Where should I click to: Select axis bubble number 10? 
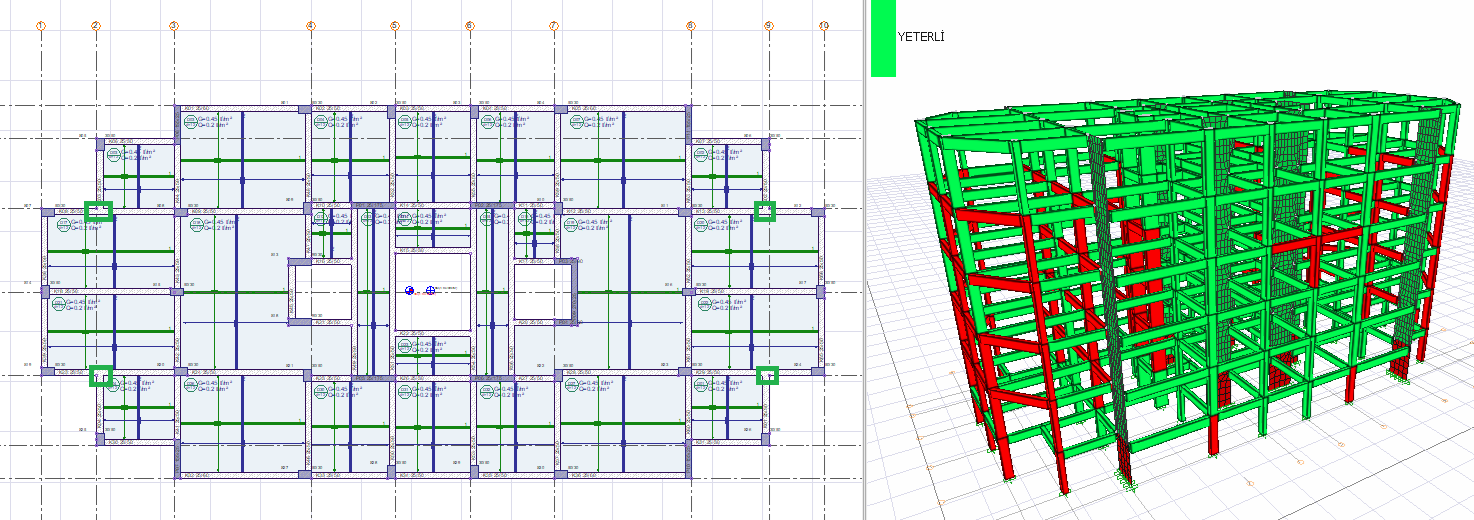click(x=824, y=26)
